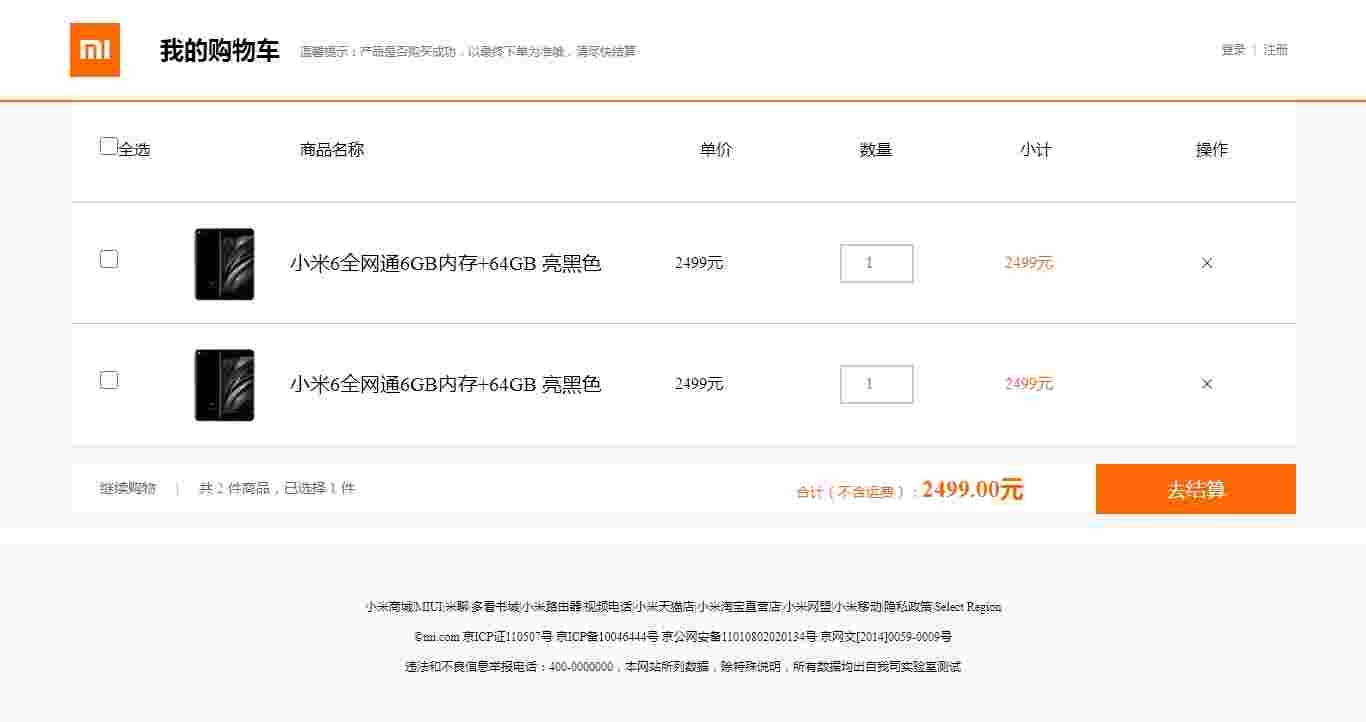Open the MIUI footer link
This screenshot has height=722, width=1366.
429,607
